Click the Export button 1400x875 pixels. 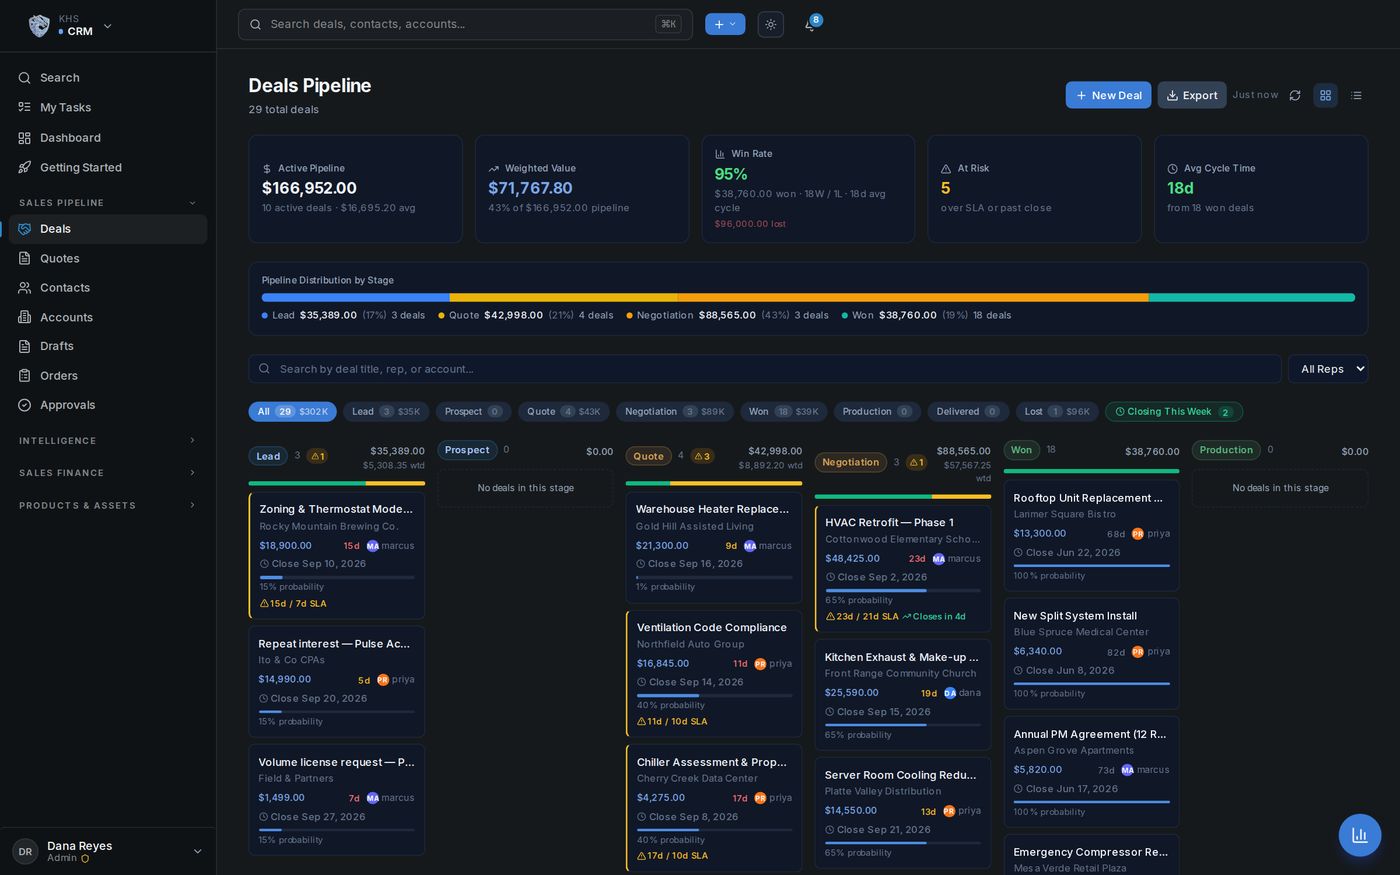1192,95
